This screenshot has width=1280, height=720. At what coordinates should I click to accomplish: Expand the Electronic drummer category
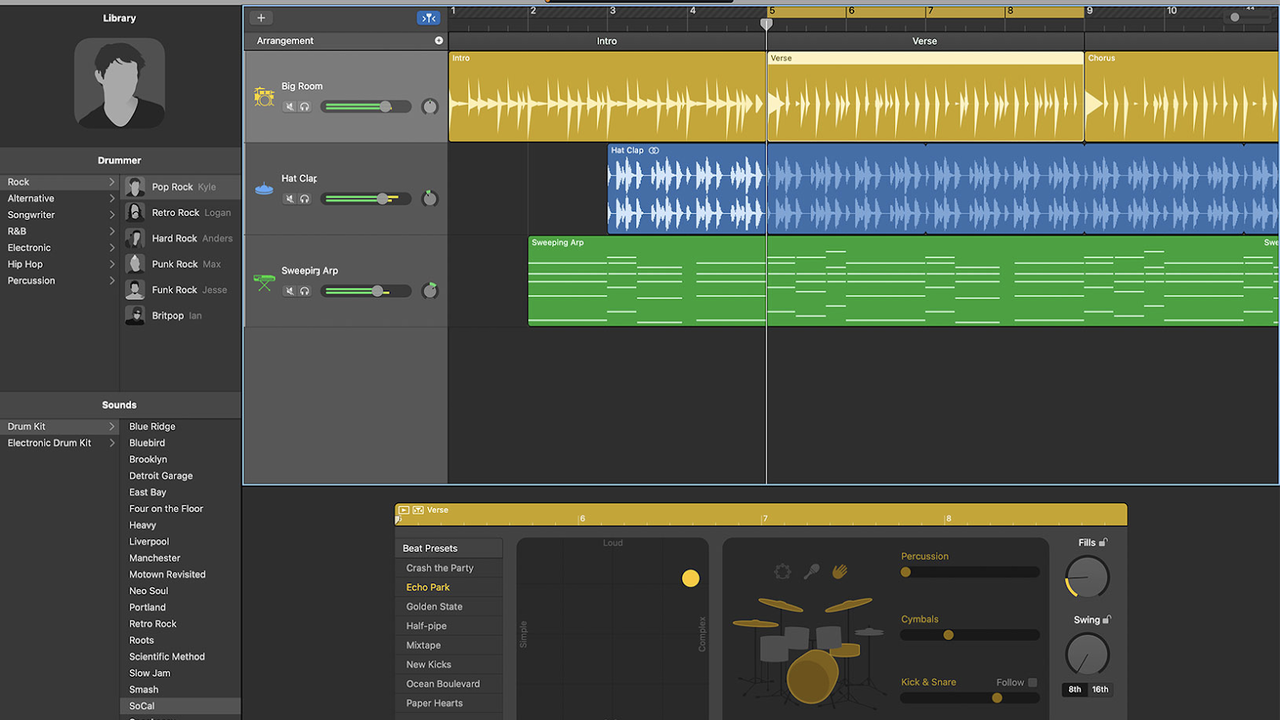coord(113,247)
